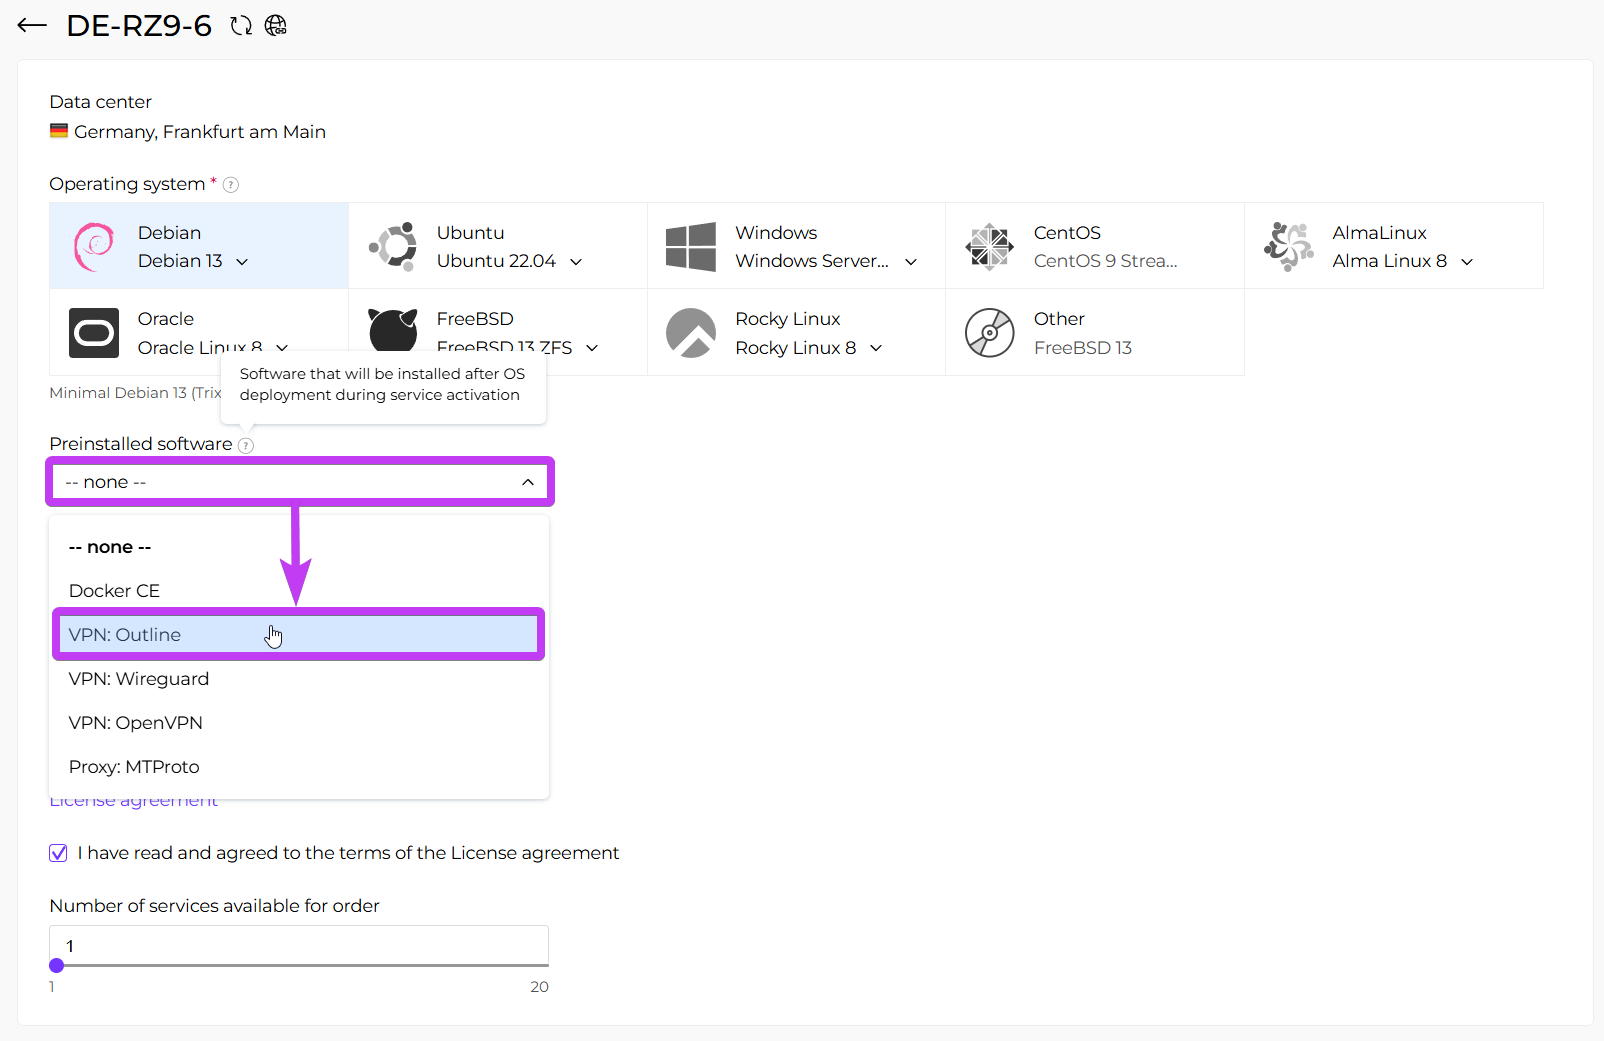Click the services quantity slider handle
The width and height of the screenshot is (1604, 1041).
tap(57, 965)
